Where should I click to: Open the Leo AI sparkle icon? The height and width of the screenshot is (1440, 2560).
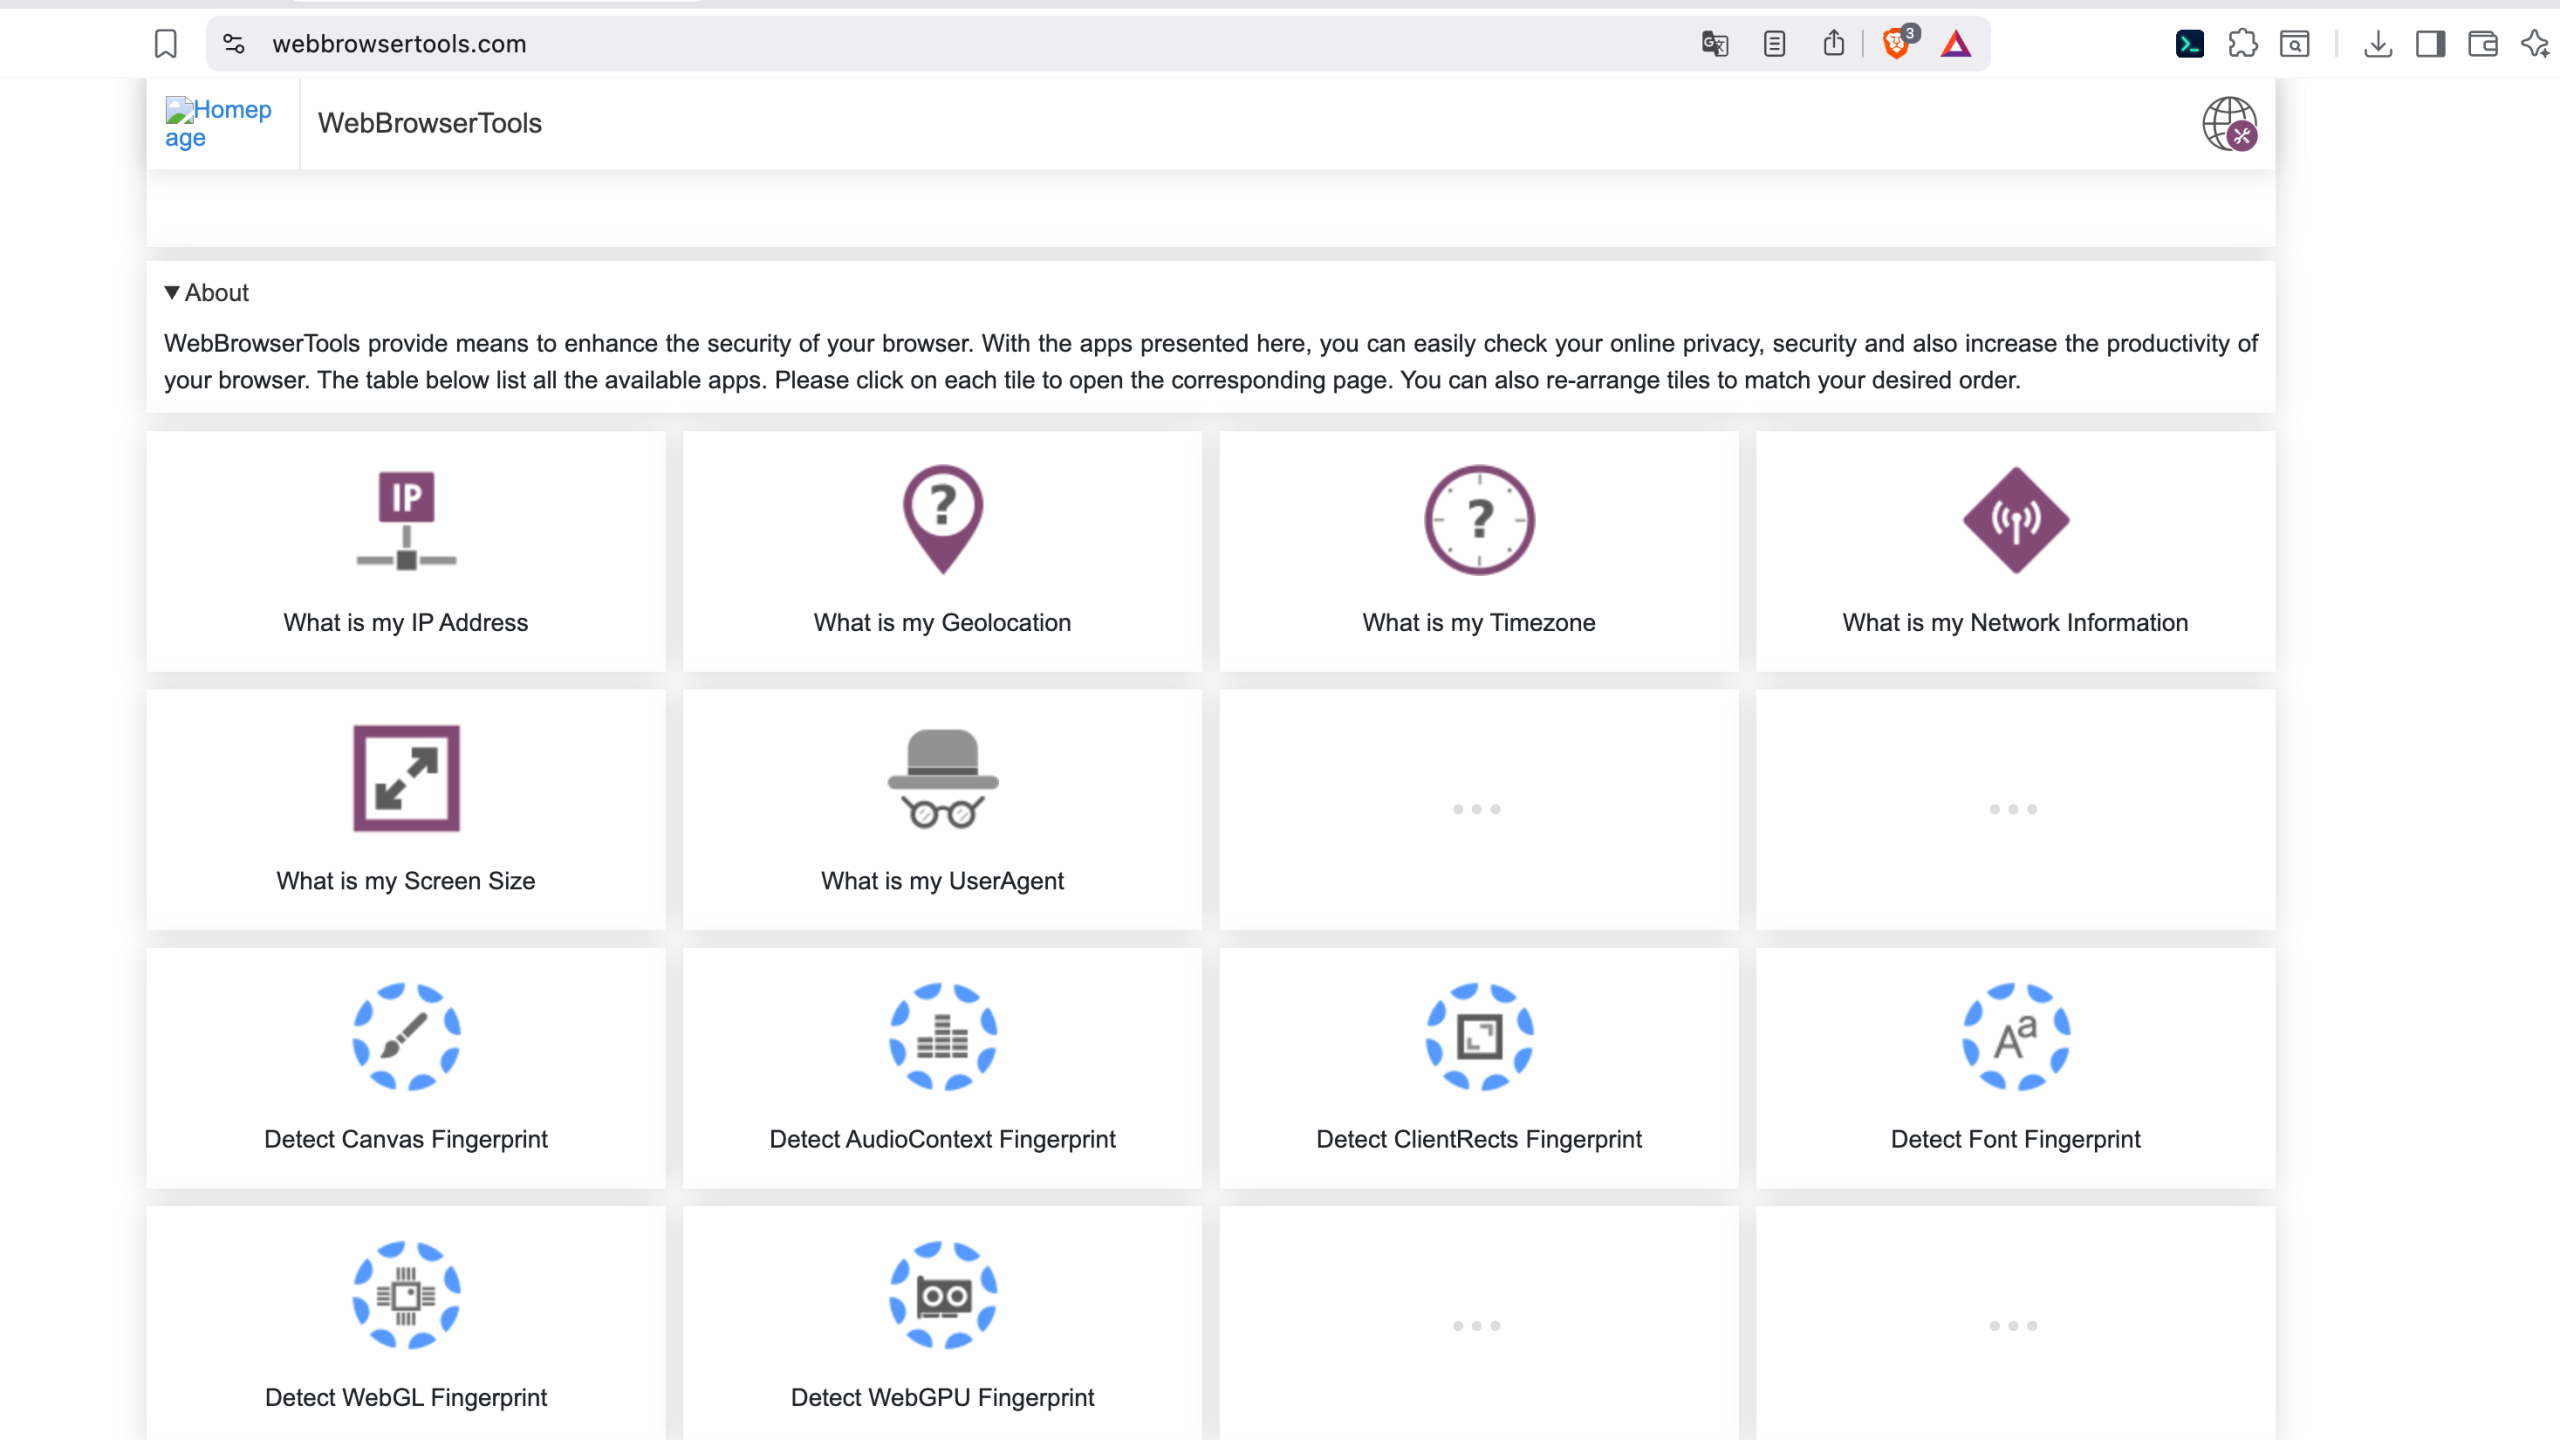point(2535,44)
